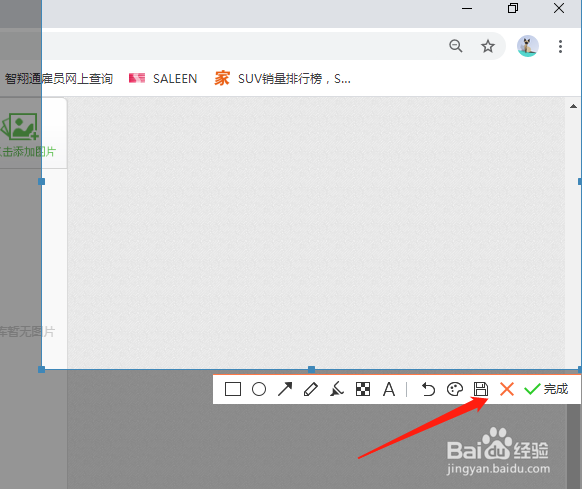The width and height of the screenshot is (582, 489).
Task: Open Chrome three-dot menu
Action: pyautogui.click(x=560, y=46)
